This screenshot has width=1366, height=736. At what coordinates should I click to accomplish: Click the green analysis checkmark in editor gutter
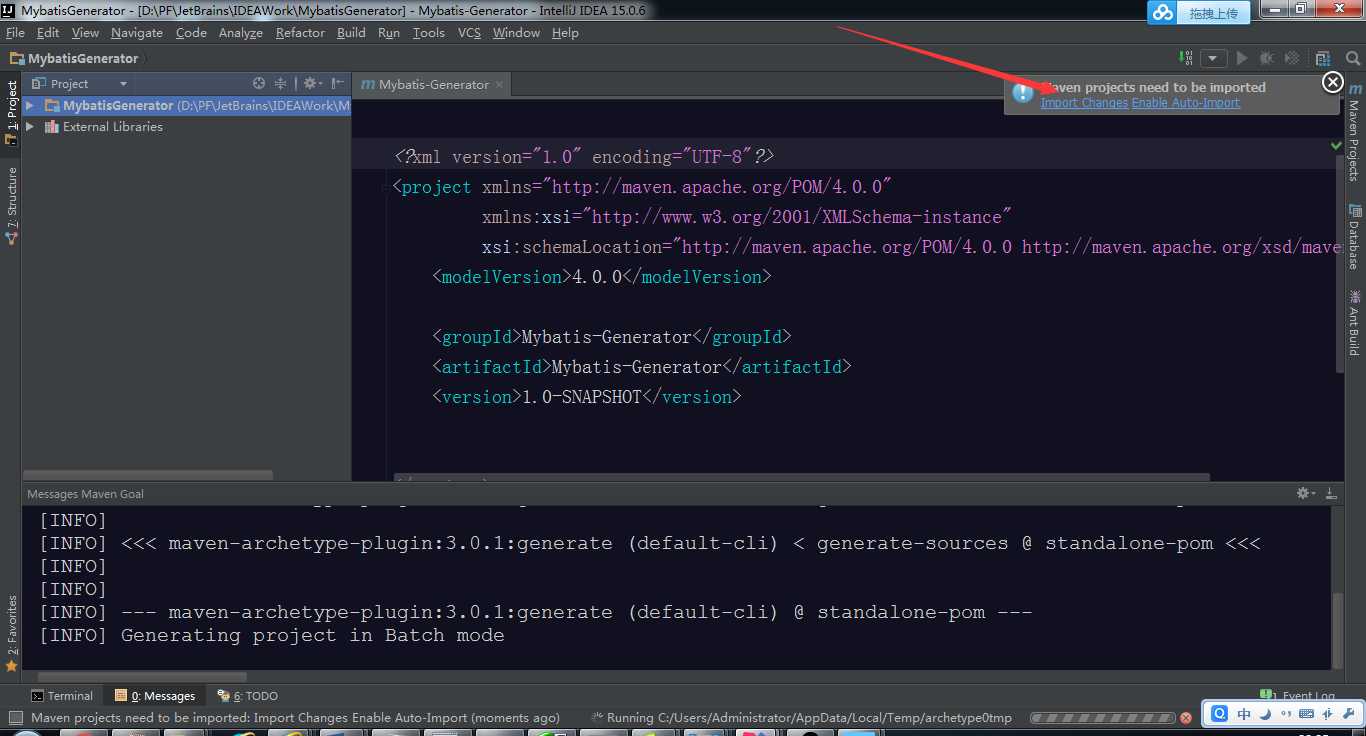[1337, 146]
